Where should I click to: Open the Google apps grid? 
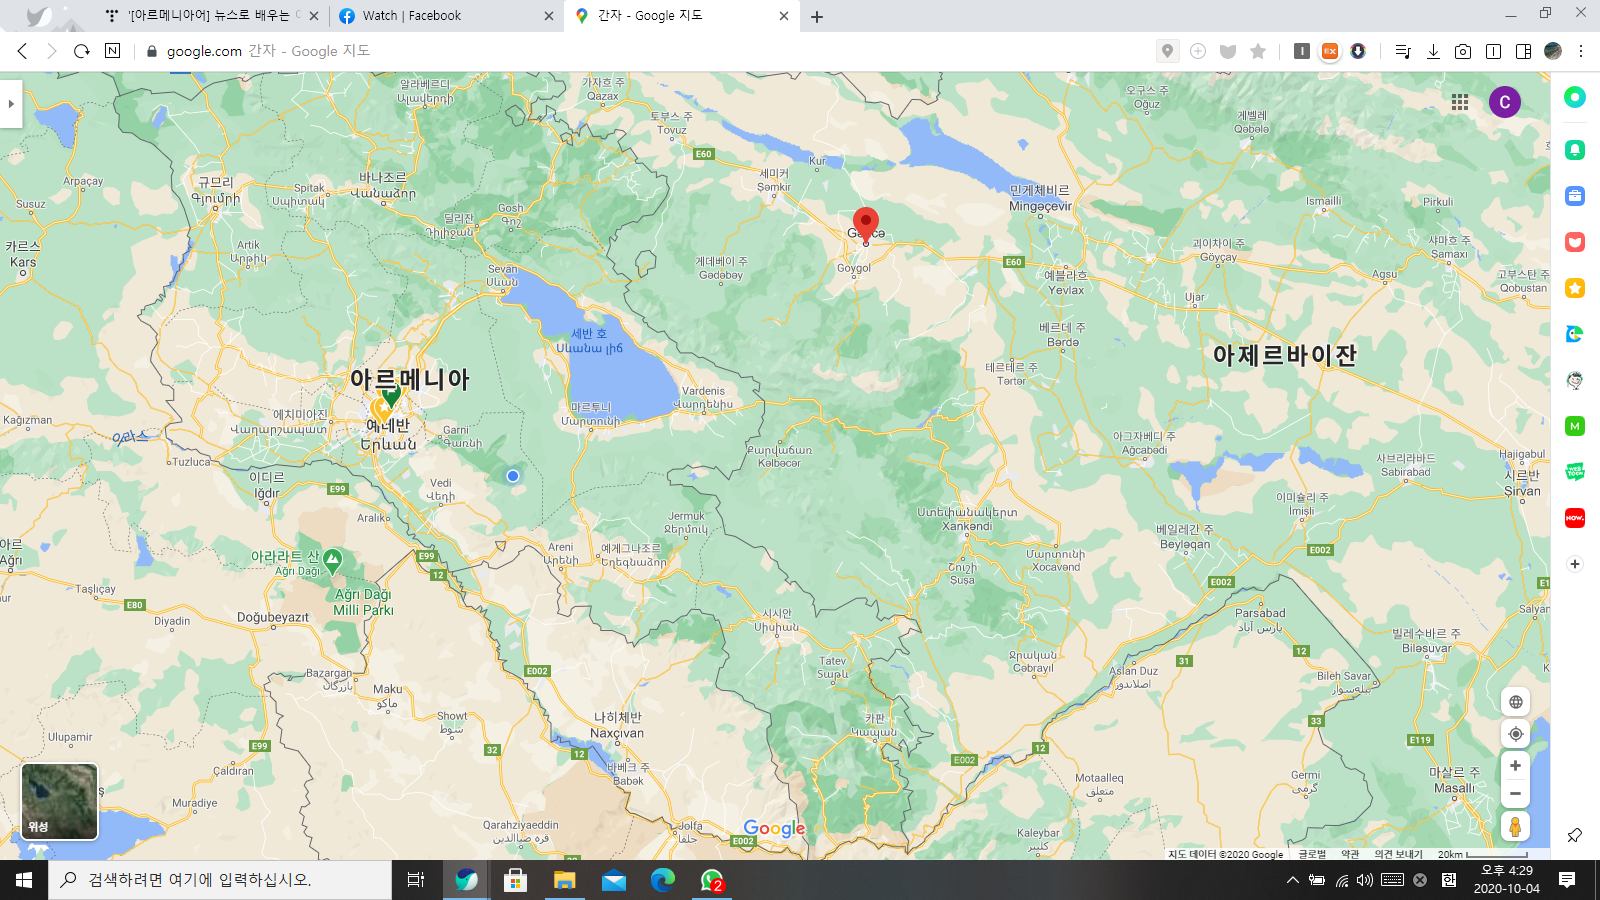(1460, 102)
